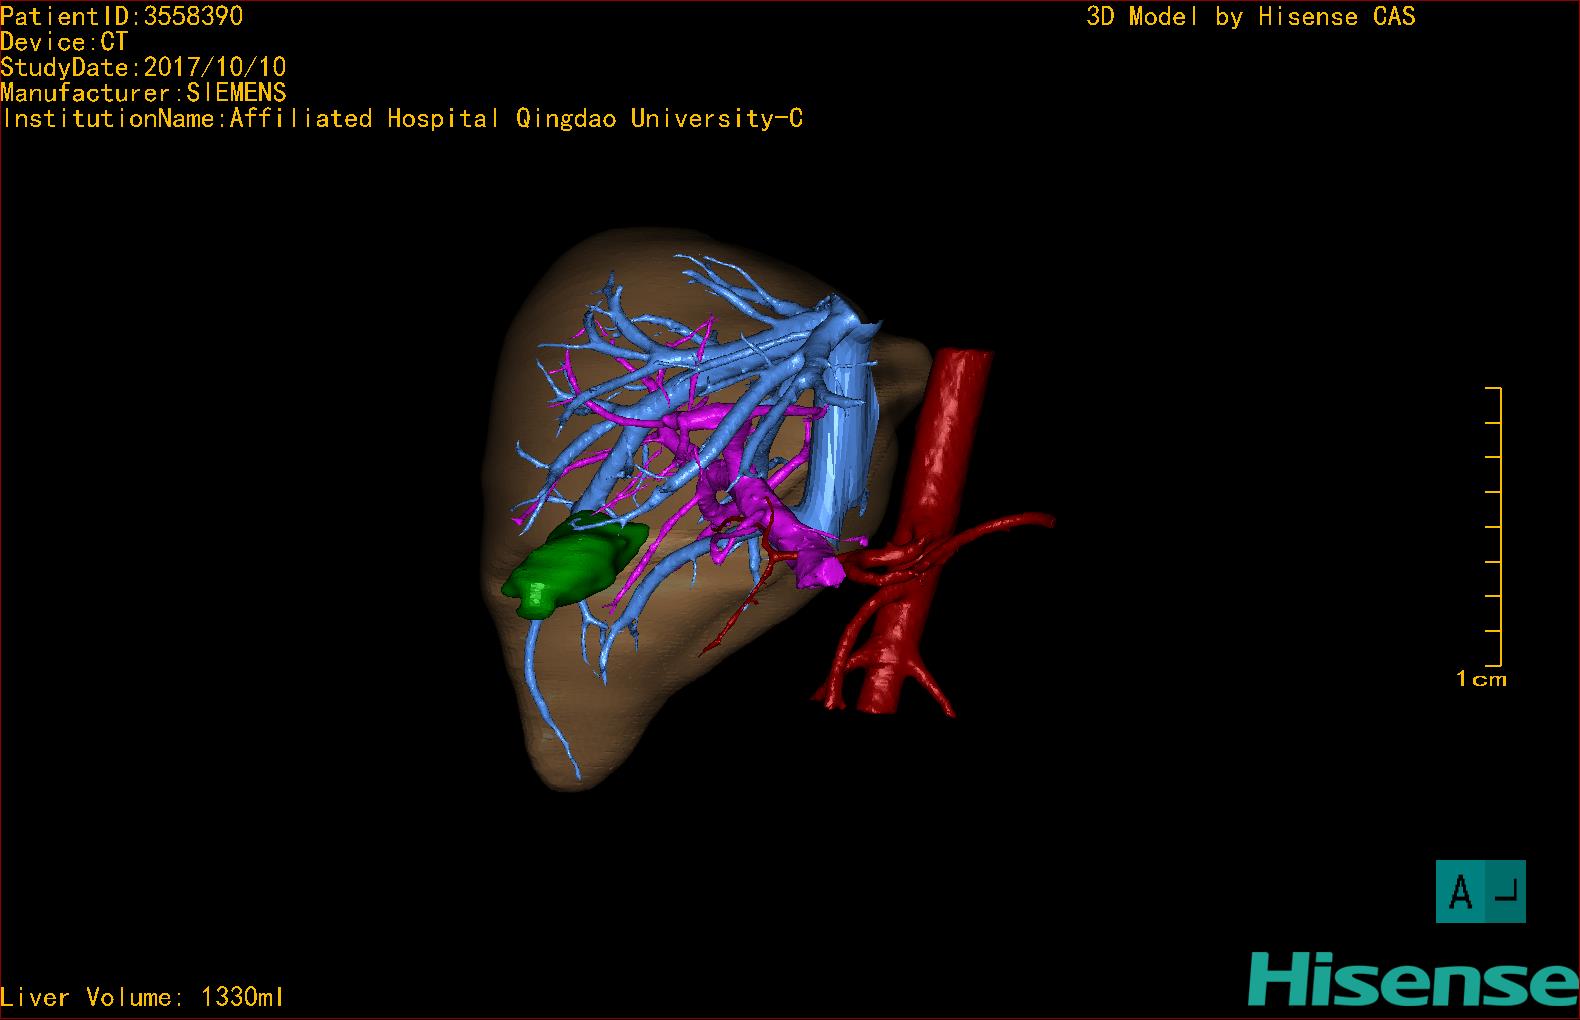
Task: Select the StudyDate:2017/10/10 text
Action: pos(144,67)
